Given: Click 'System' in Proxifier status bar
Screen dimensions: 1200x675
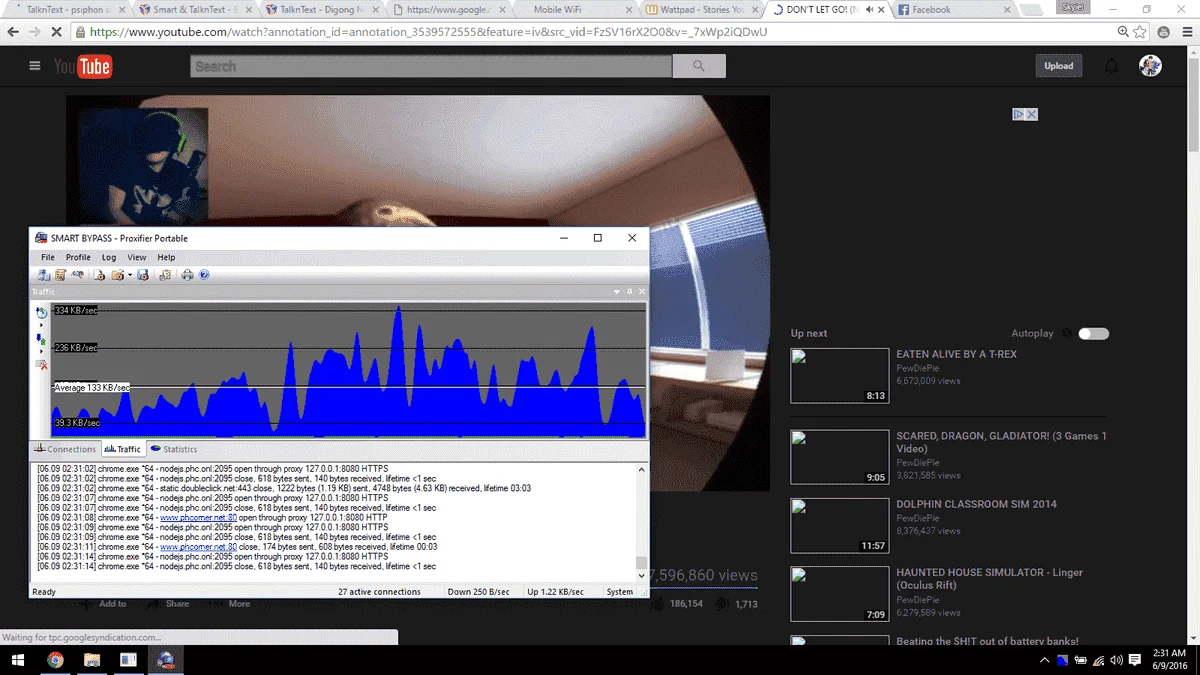Looking at the screenshot, I should point(619,592).
